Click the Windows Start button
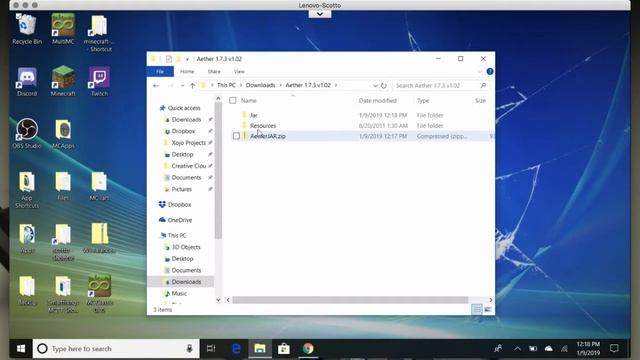Viewport: 640px width, 360px height. 21,349
